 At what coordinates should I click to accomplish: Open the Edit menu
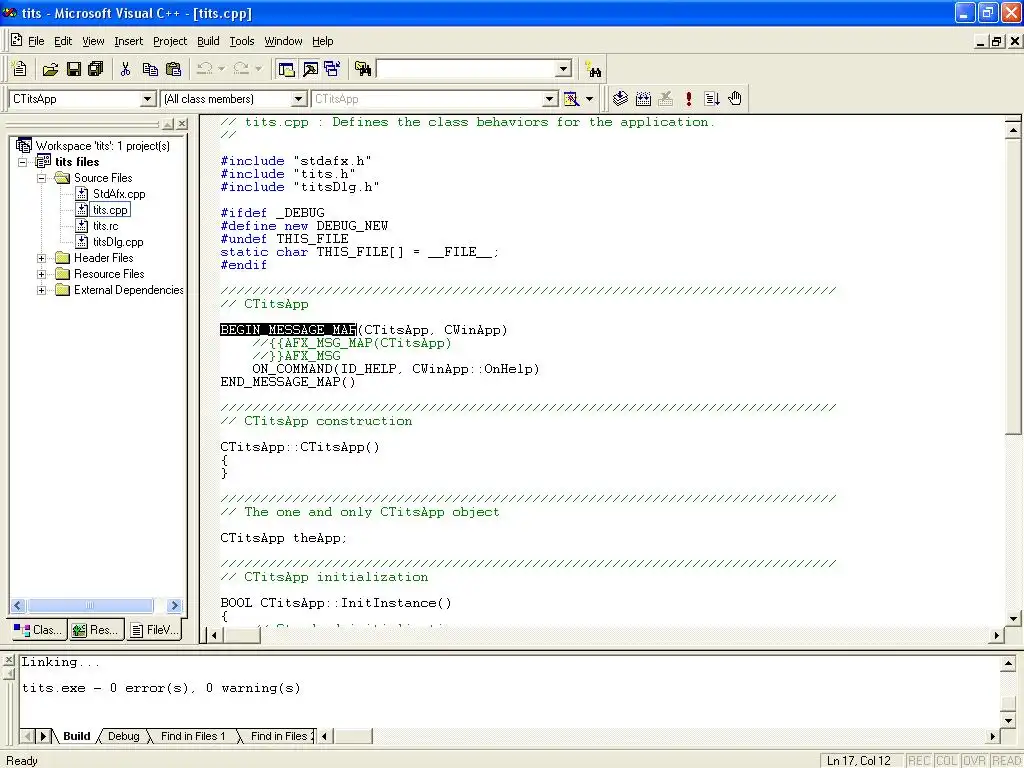pyautogui.click(x=63, y=41)
